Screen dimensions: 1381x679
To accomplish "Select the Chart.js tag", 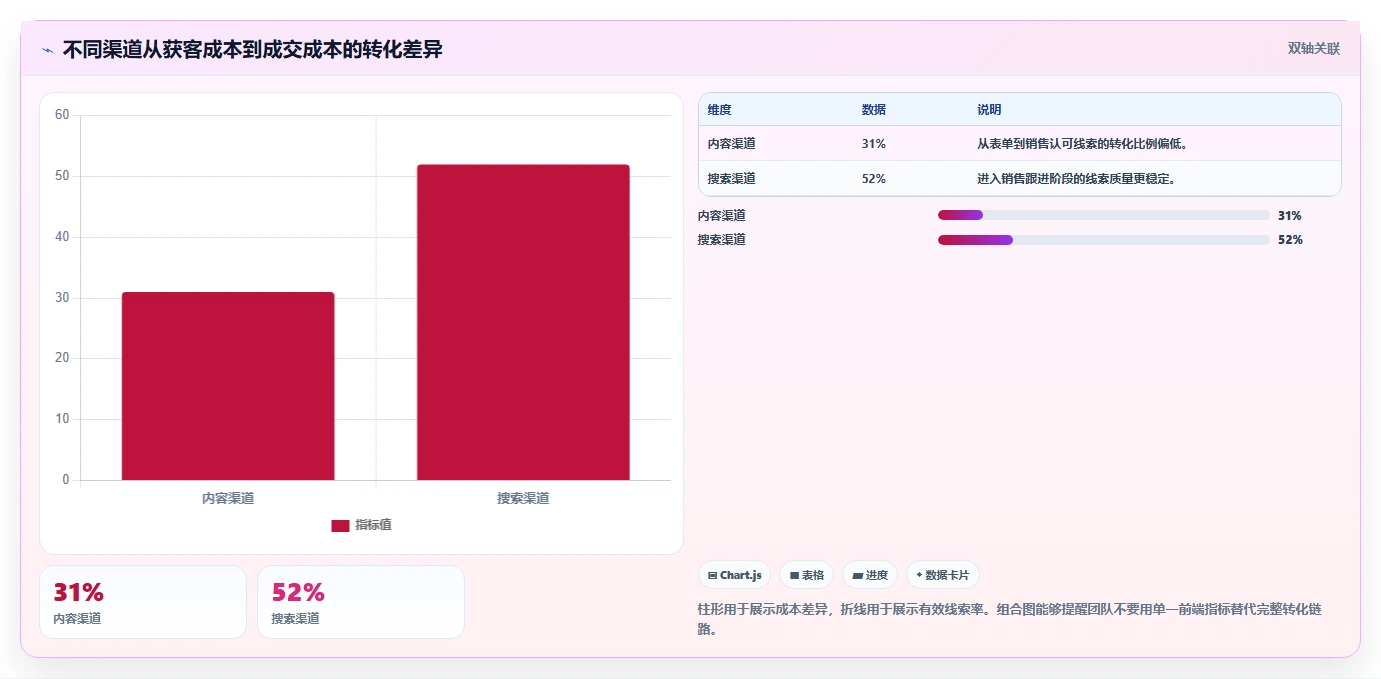I will click(734, 575).
